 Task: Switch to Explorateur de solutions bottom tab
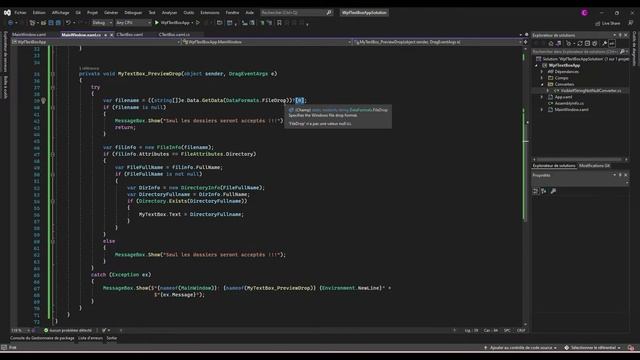[x=554, y=166]
